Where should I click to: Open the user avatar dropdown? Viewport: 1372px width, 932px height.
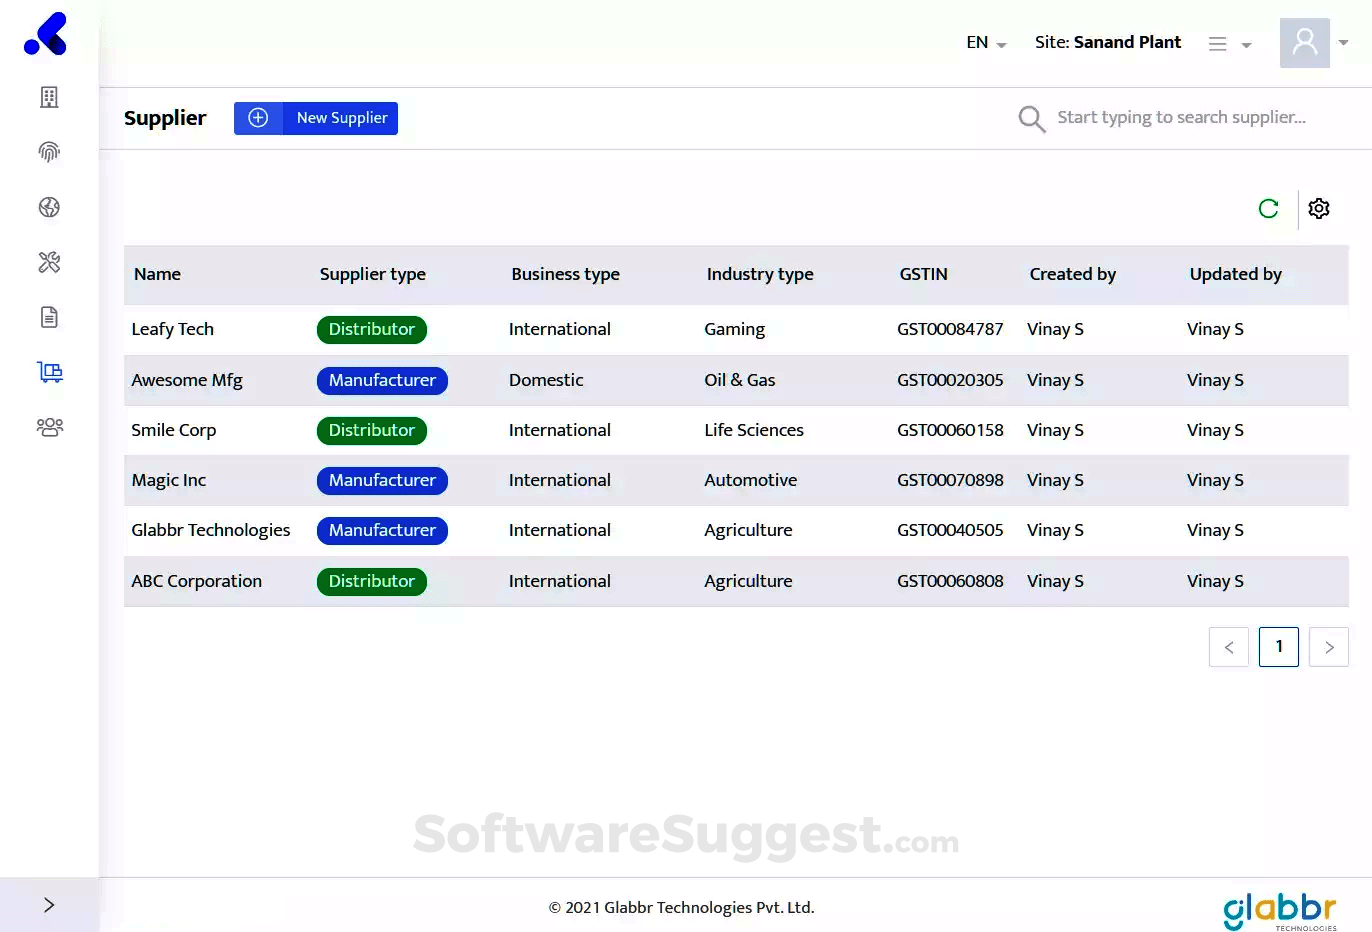(x=1314, y=42)
